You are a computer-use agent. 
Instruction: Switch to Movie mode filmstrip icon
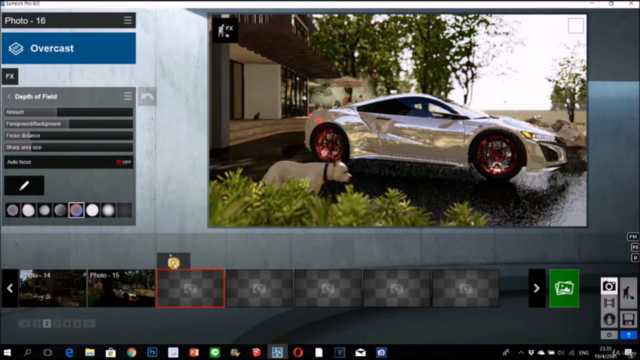point(609,302)
